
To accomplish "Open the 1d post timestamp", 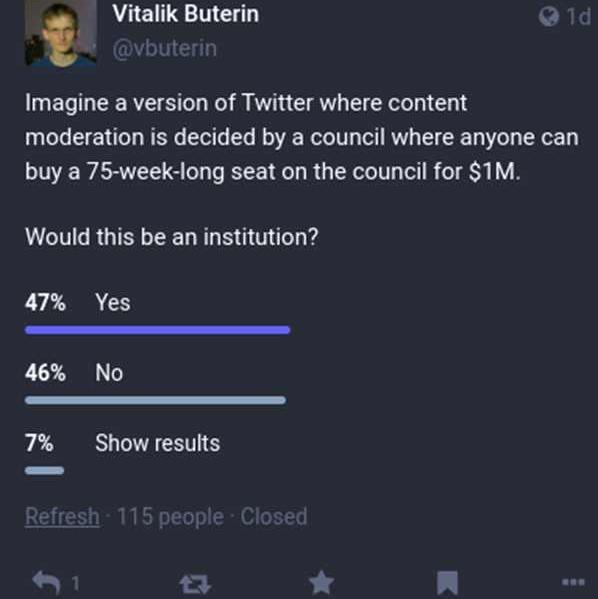I will point(579,17).
